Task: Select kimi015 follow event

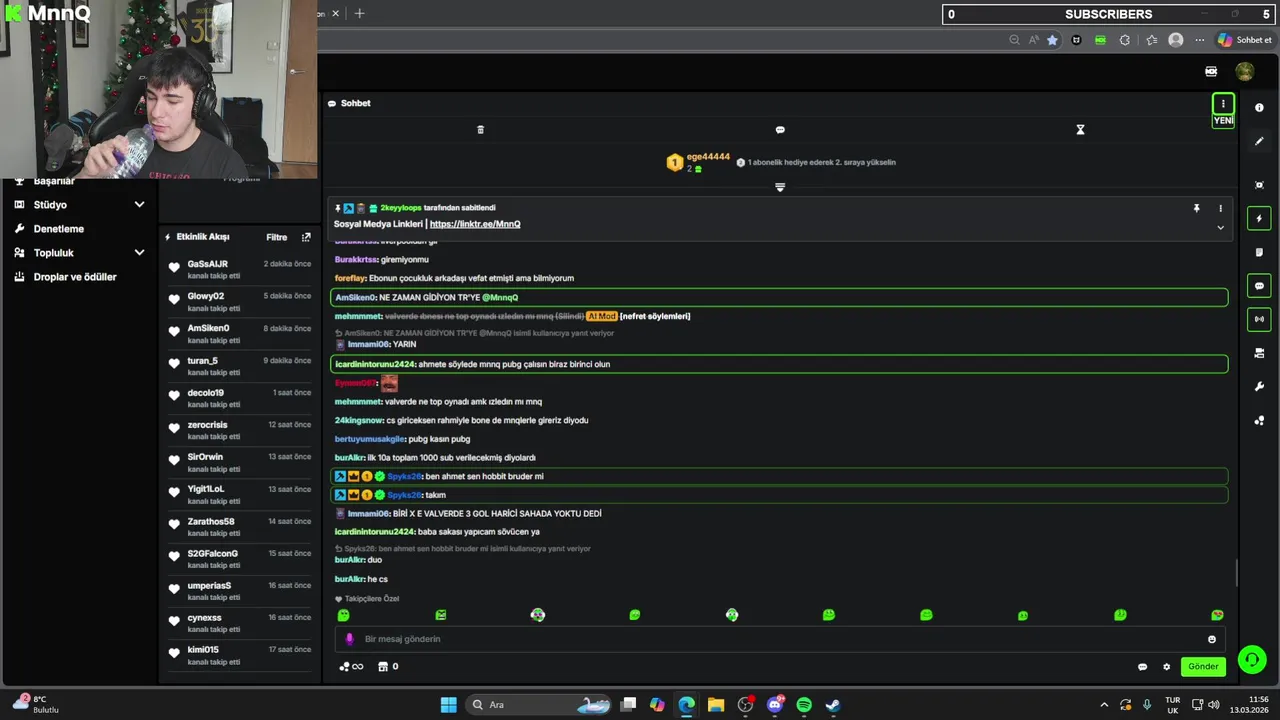Action: click(x=239, y=655)
